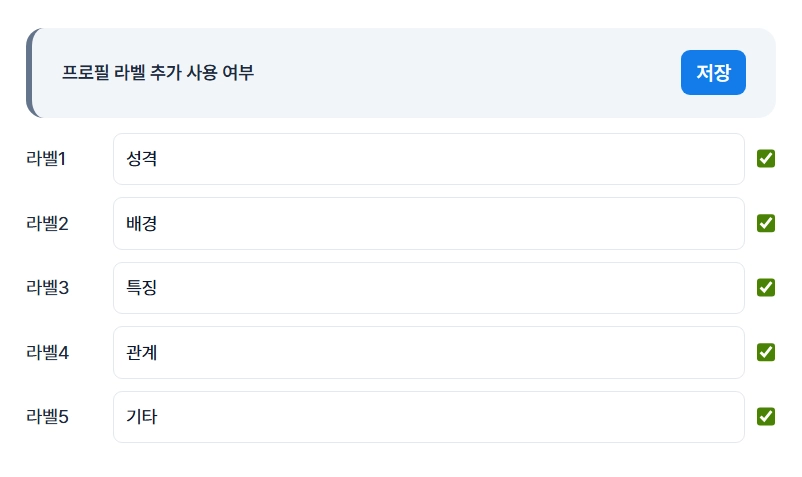Select the 라벨3 input with 특징
802x477 pixels.
coord(428,288)
